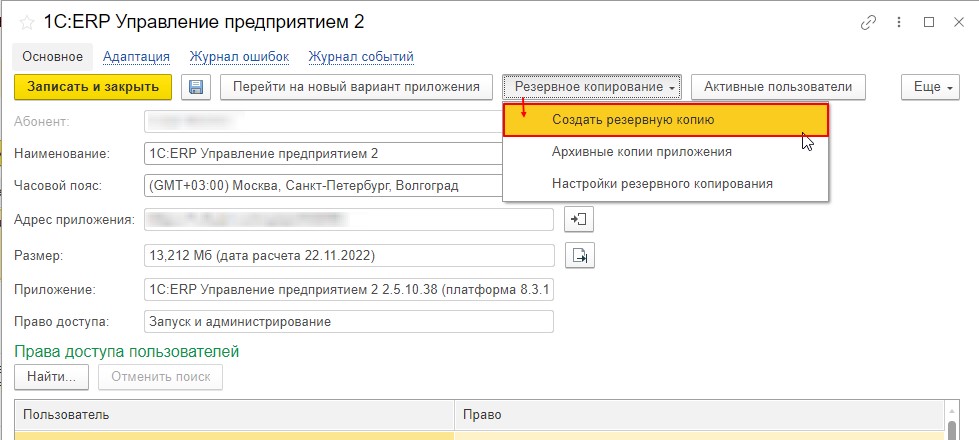Image resolution: width=979 pixels, height=440 pixels.
Task: Click Перейти на новый вариант приложения
Action: tap(356, 87)
